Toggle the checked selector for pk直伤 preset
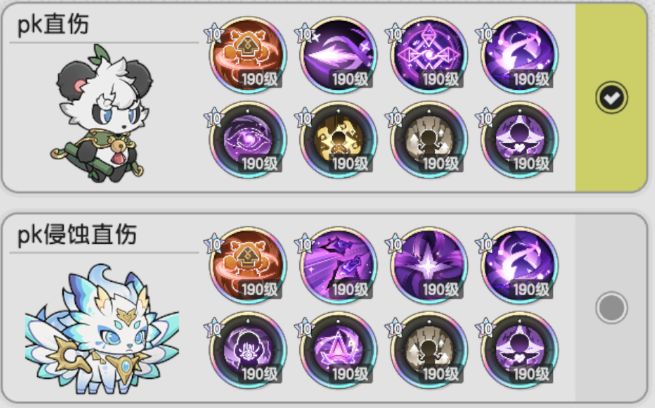The image size is (655, 408). [x=611, y=98]
